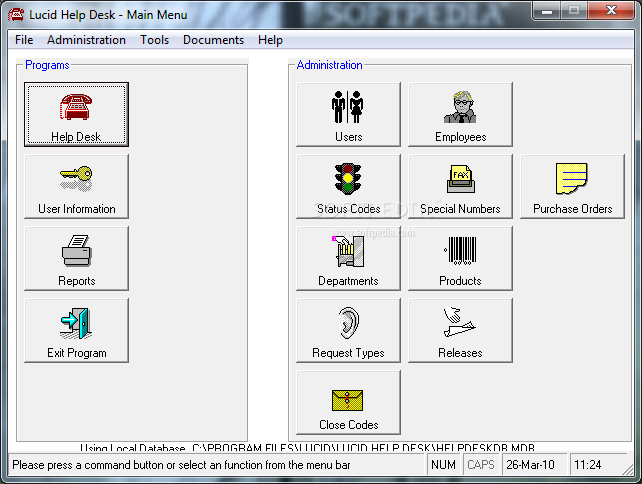
Task: Click the 26-Mar-10 date in status bar
Action: [x=533, y=465]
